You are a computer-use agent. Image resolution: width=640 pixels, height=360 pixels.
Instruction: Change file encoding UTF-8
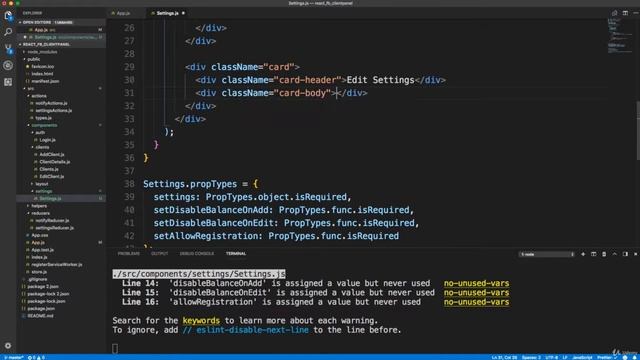pyautogui.click(x=551, y=358)
